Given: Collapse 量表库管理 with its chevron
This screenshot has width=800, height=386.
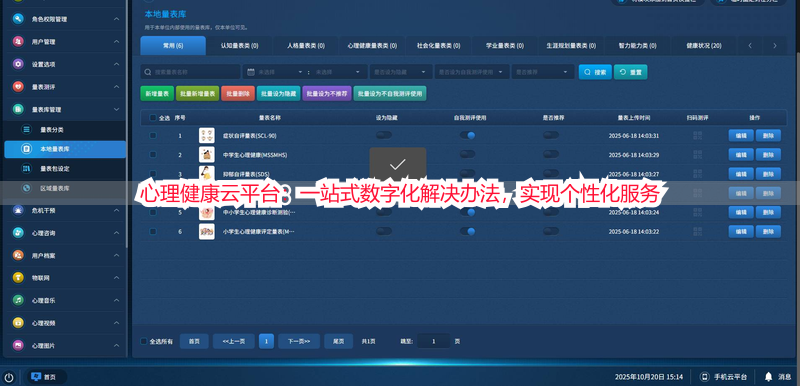Looking at the screenshot, I should click(x=116, y=109).
